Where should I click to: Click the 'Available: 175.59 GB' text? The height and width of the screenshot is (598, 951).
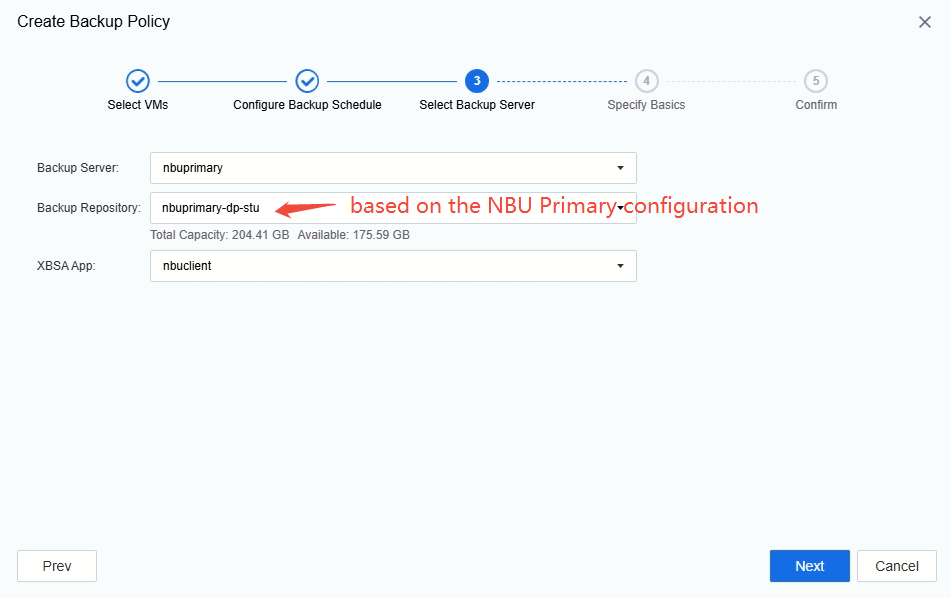(354, 235)
